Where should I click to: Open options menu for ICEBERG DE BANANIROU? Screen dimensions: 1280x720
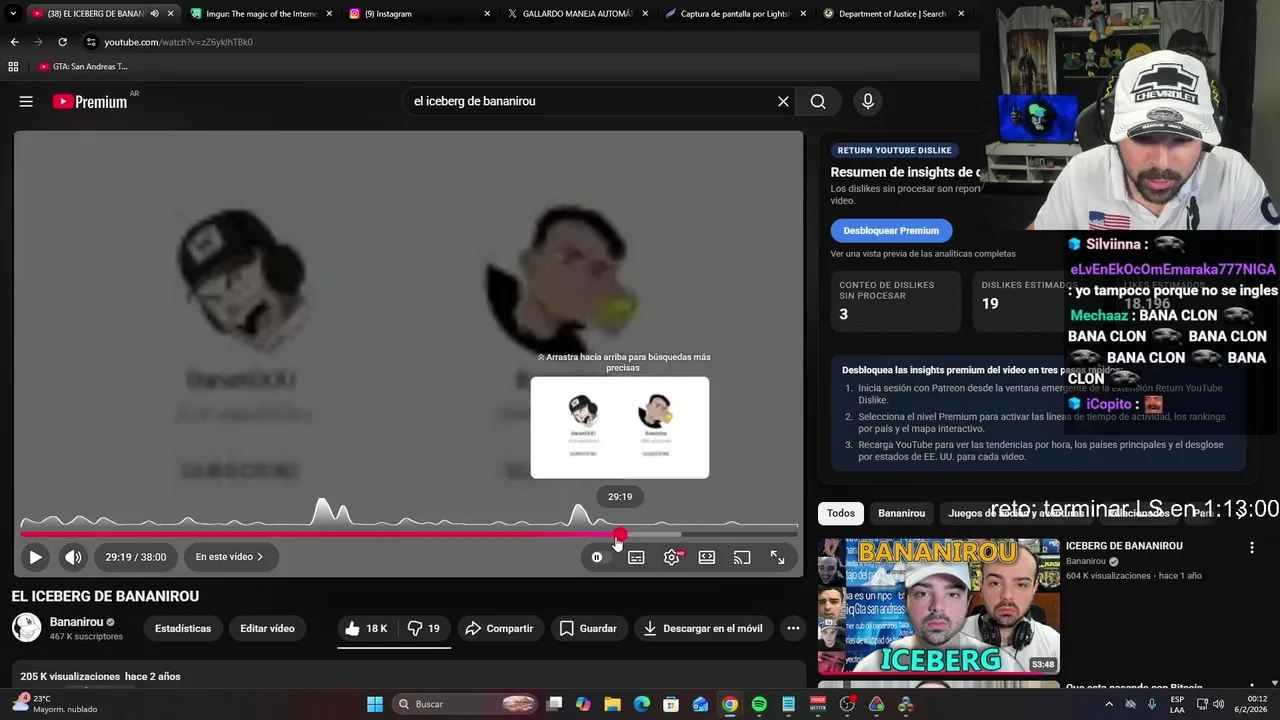(x=1251, y=548)
